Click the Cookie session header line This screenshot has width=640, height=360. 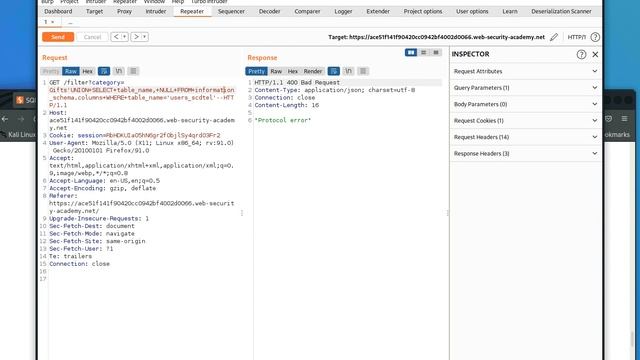pyautogui.click(x=135, y=135)
